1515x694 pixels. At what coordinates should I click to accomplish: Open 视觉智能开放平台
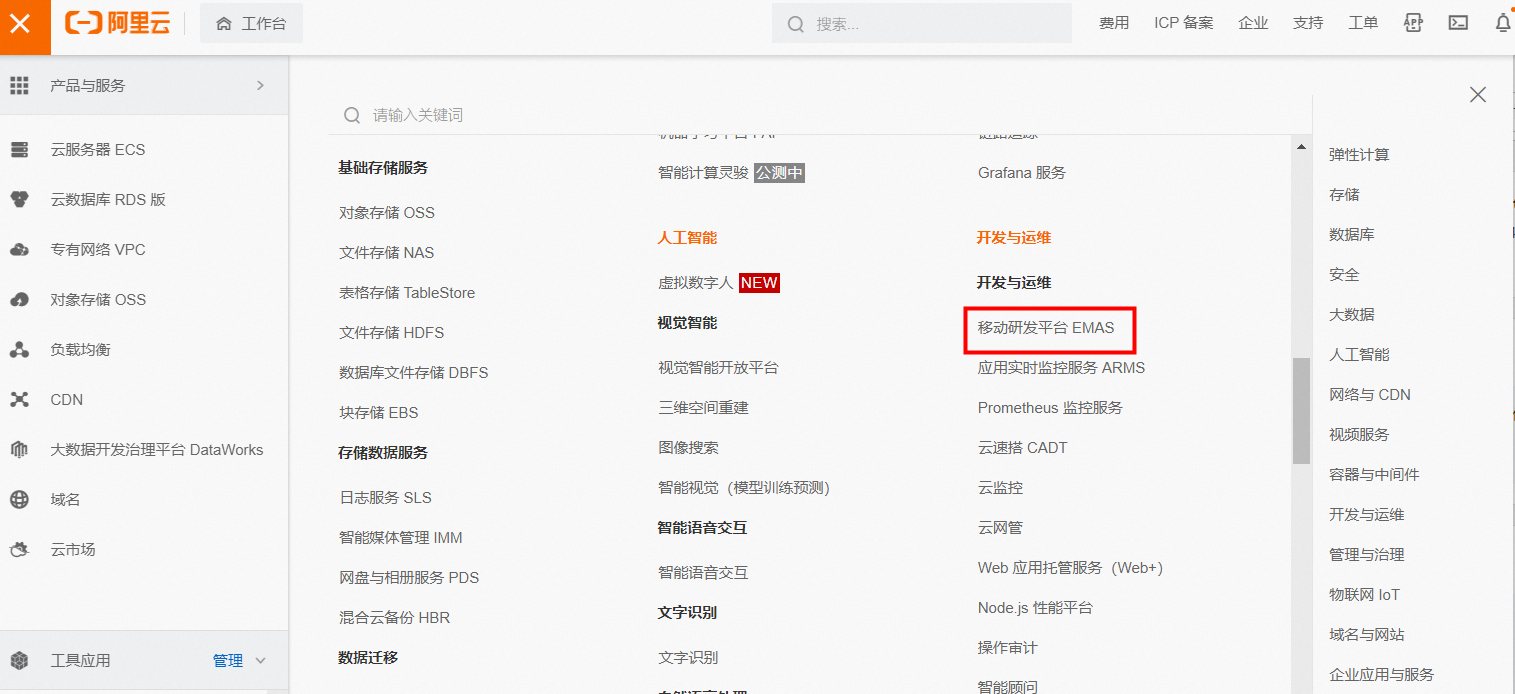click(x=718, y=368)
